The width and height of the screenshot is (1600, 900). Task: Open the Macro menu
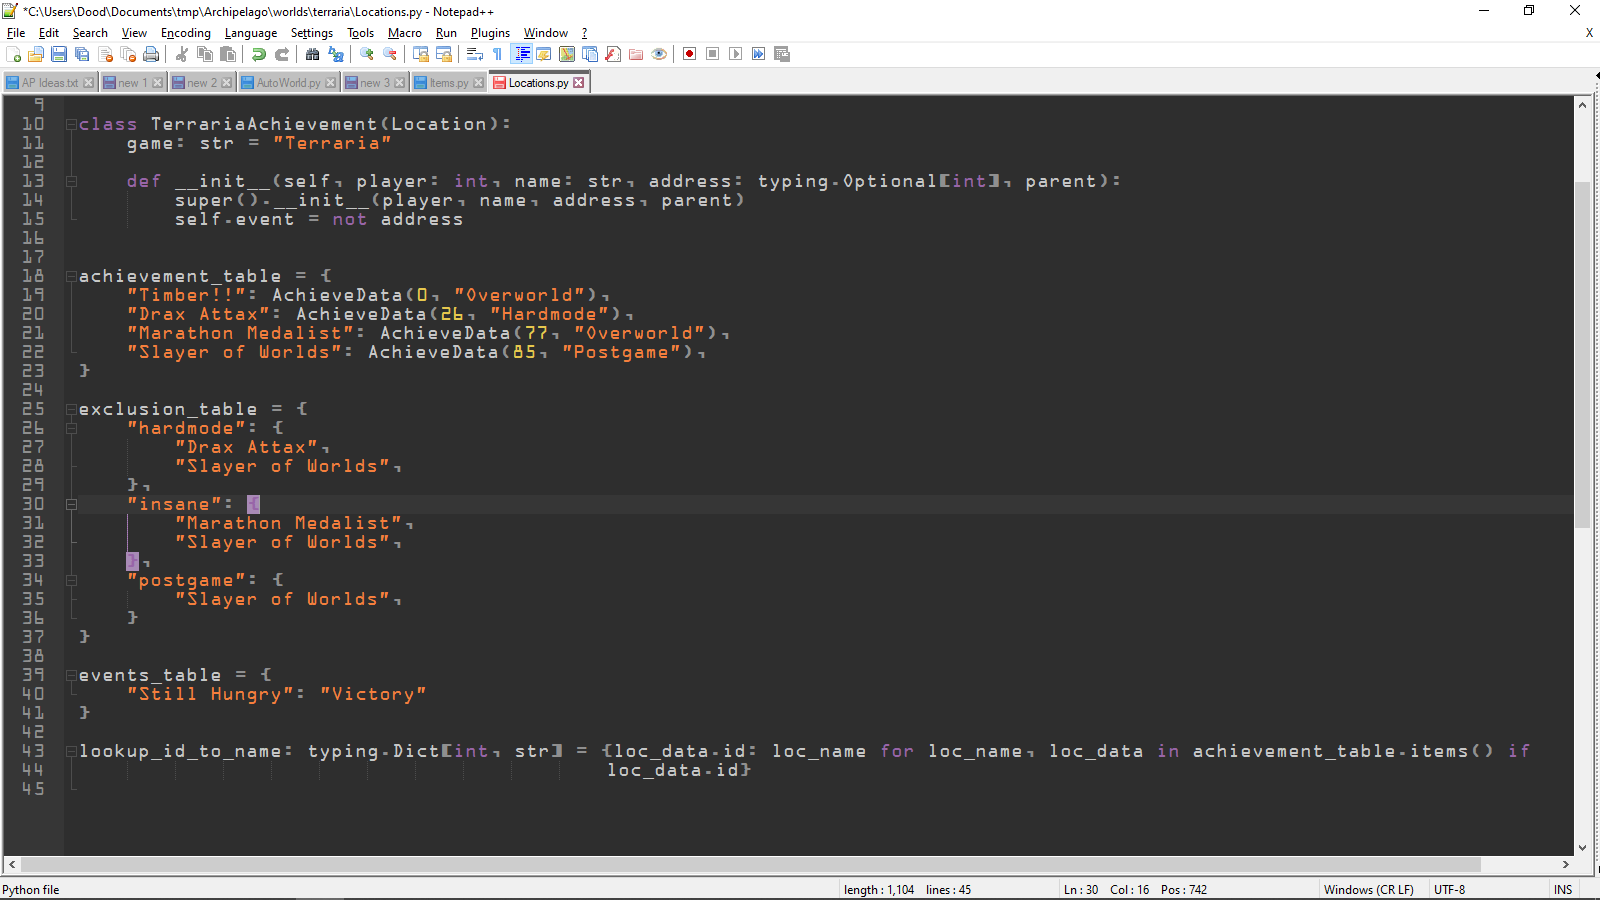coord(404,32)
